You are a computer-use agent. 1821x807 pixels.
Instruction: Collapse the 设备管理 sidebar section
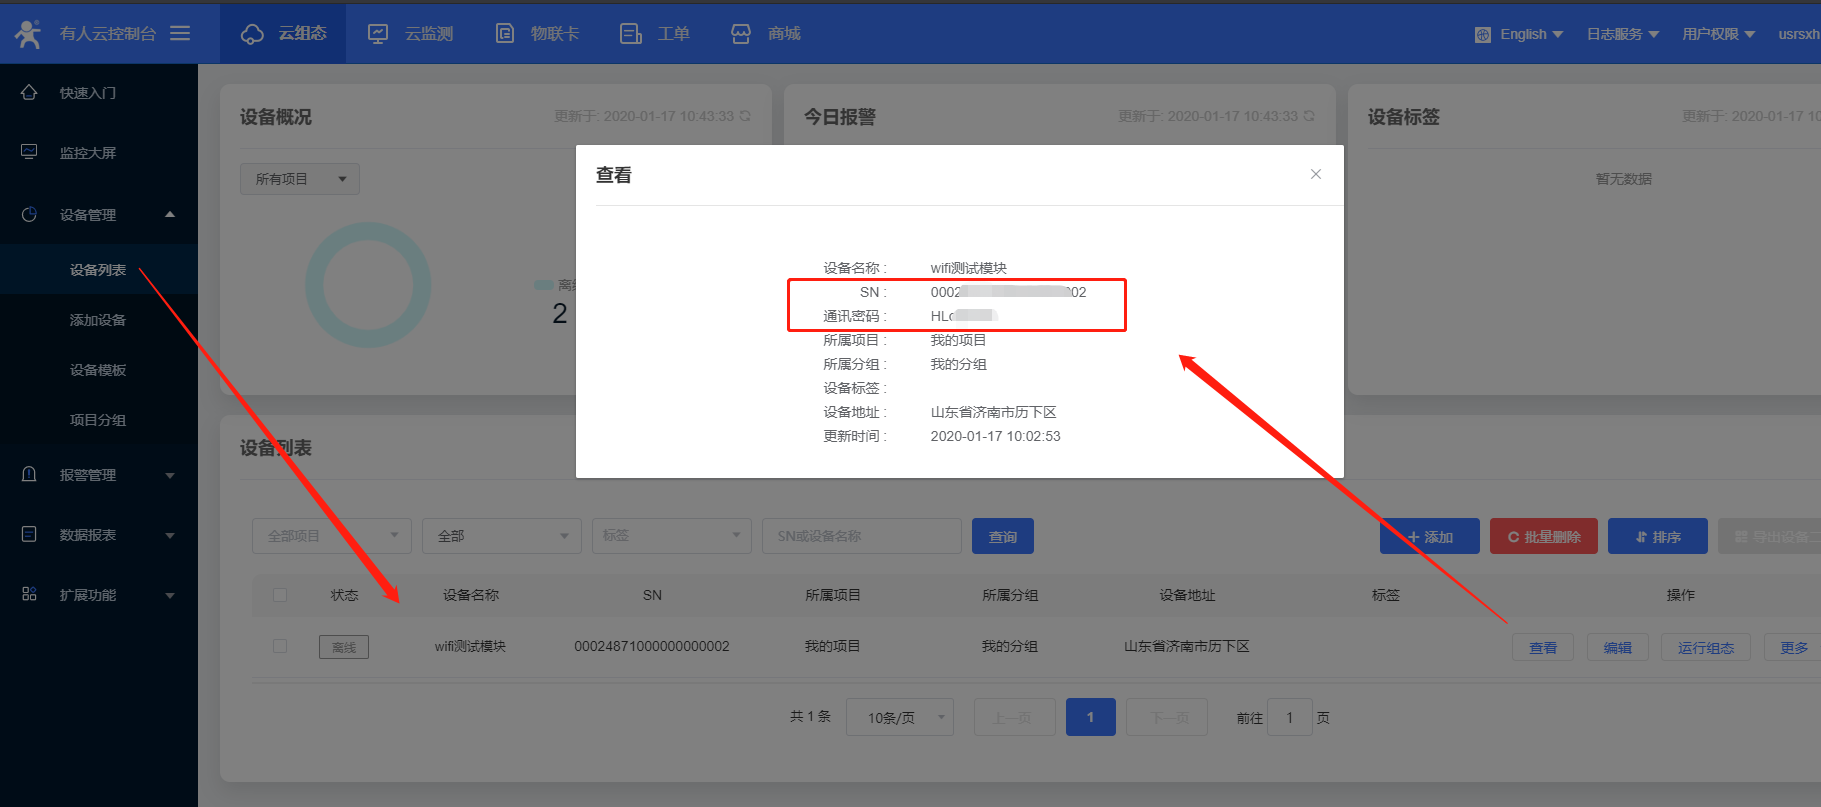click(x=98, y=215)
